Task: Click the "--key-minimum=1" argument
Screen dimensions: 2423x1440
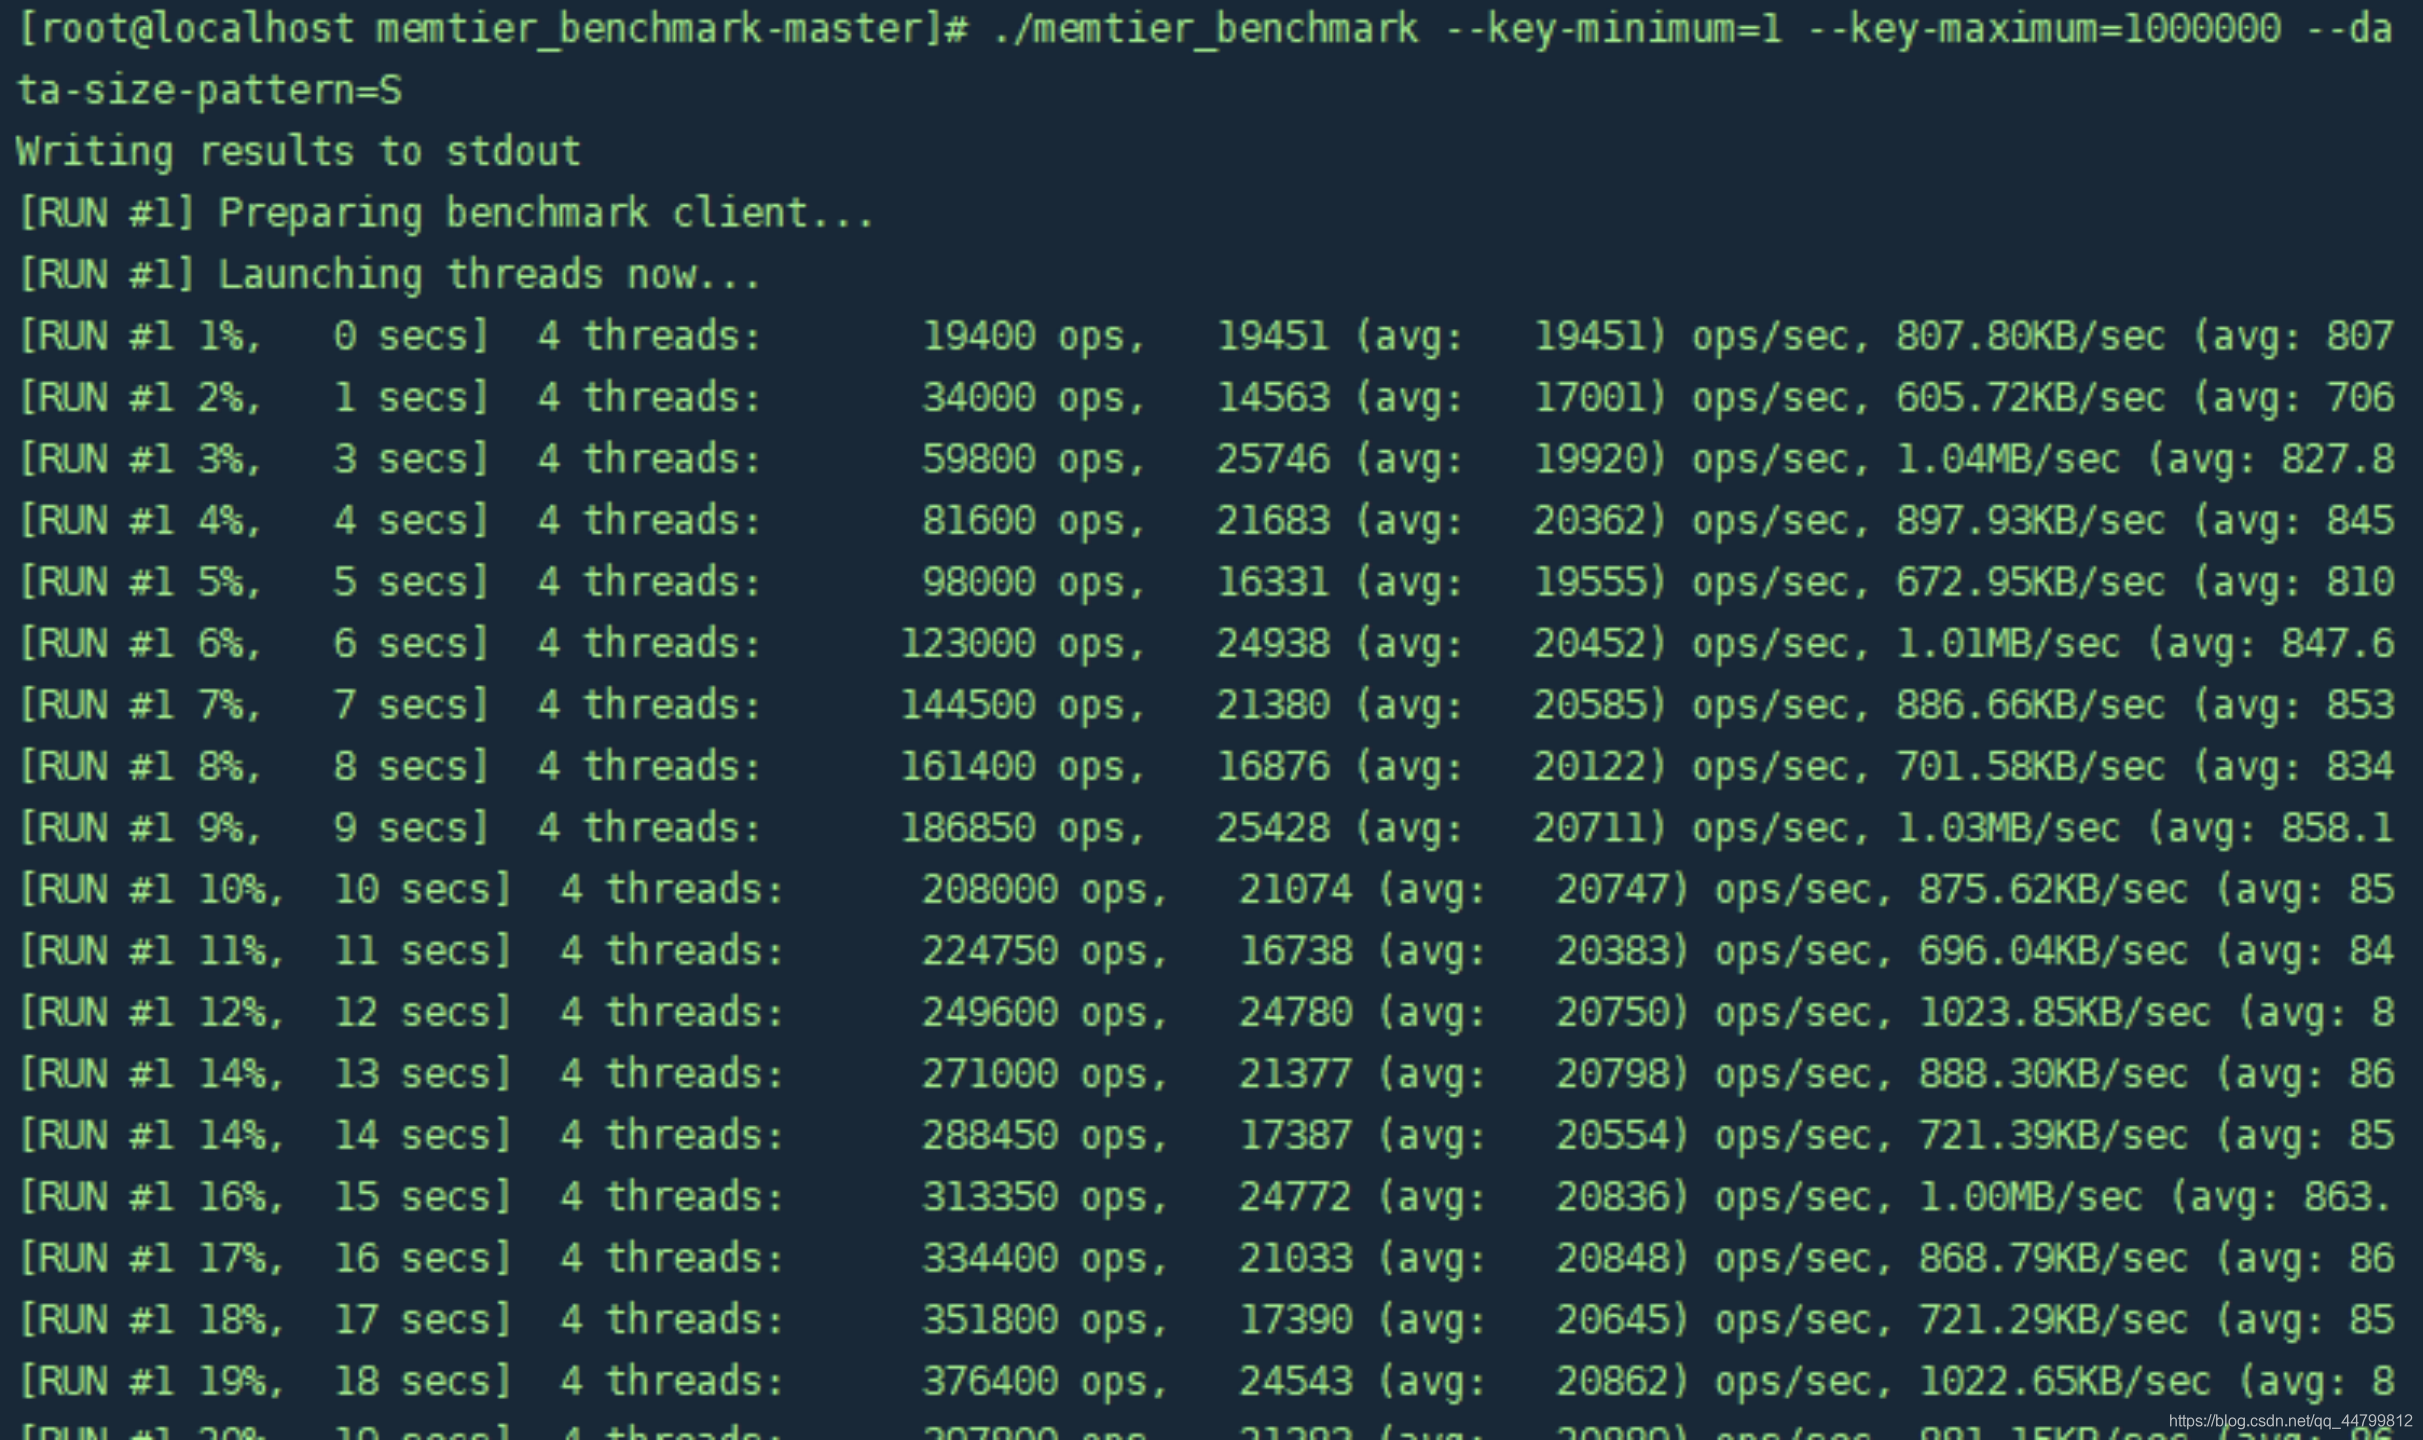Action: click(x=1615, y=29)
